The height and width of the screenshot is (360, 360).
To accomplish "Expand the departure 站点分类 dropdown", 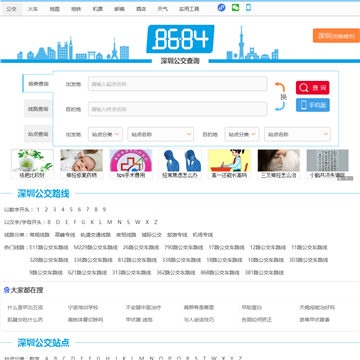I will pos(105,134).
